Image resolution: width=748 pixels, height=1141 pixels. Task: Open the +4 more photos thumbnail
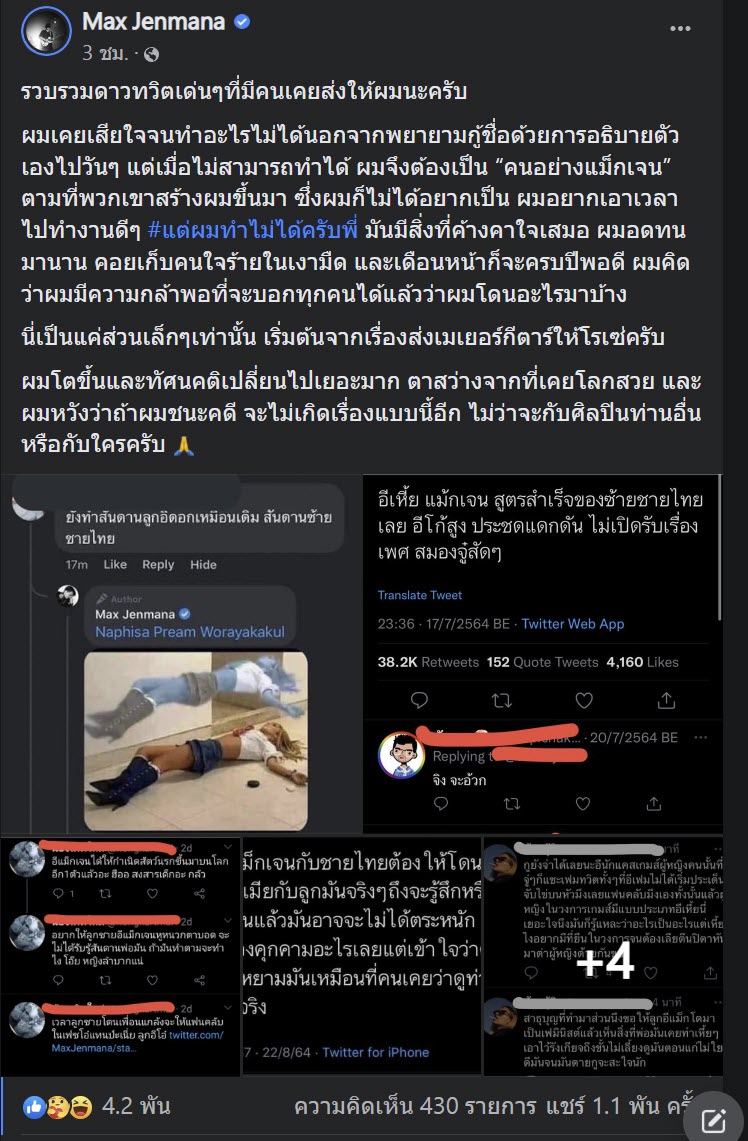[x=603, y=956]
